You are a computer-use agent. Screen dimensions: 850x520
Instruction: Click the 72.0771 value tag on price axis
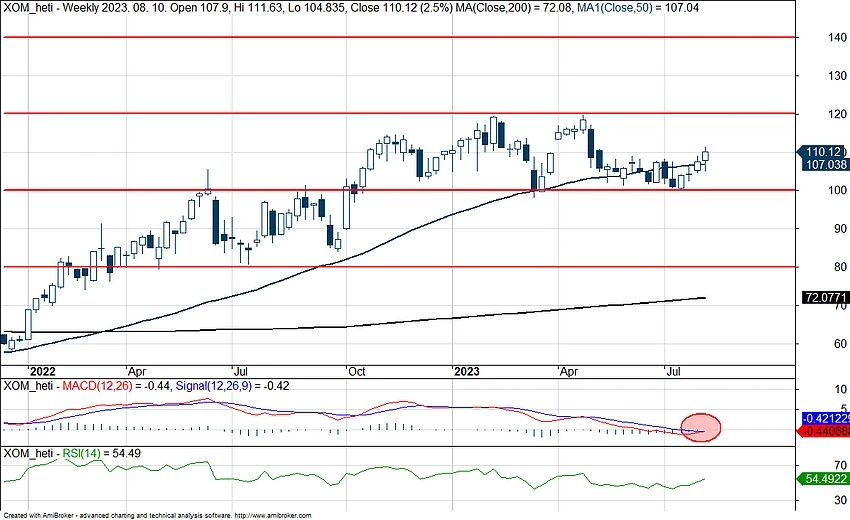[x=824, y=298]
